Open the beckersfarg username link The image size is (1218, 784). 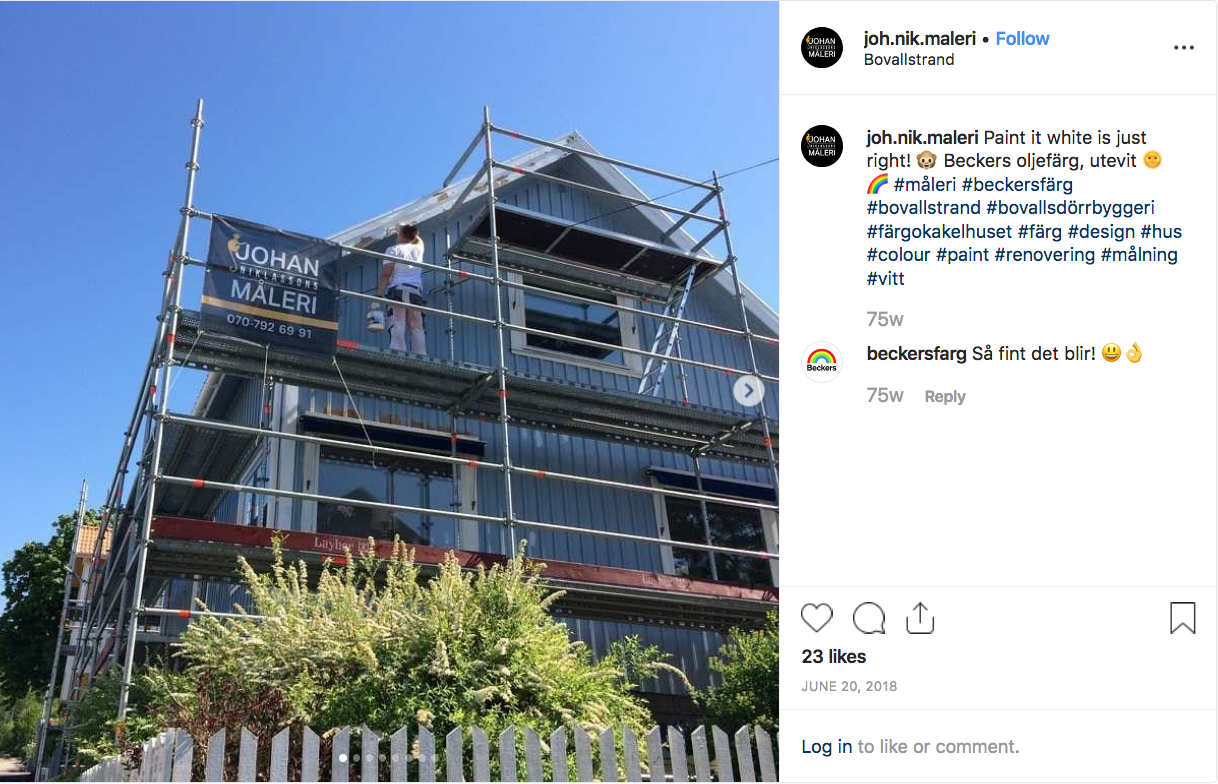917,354
